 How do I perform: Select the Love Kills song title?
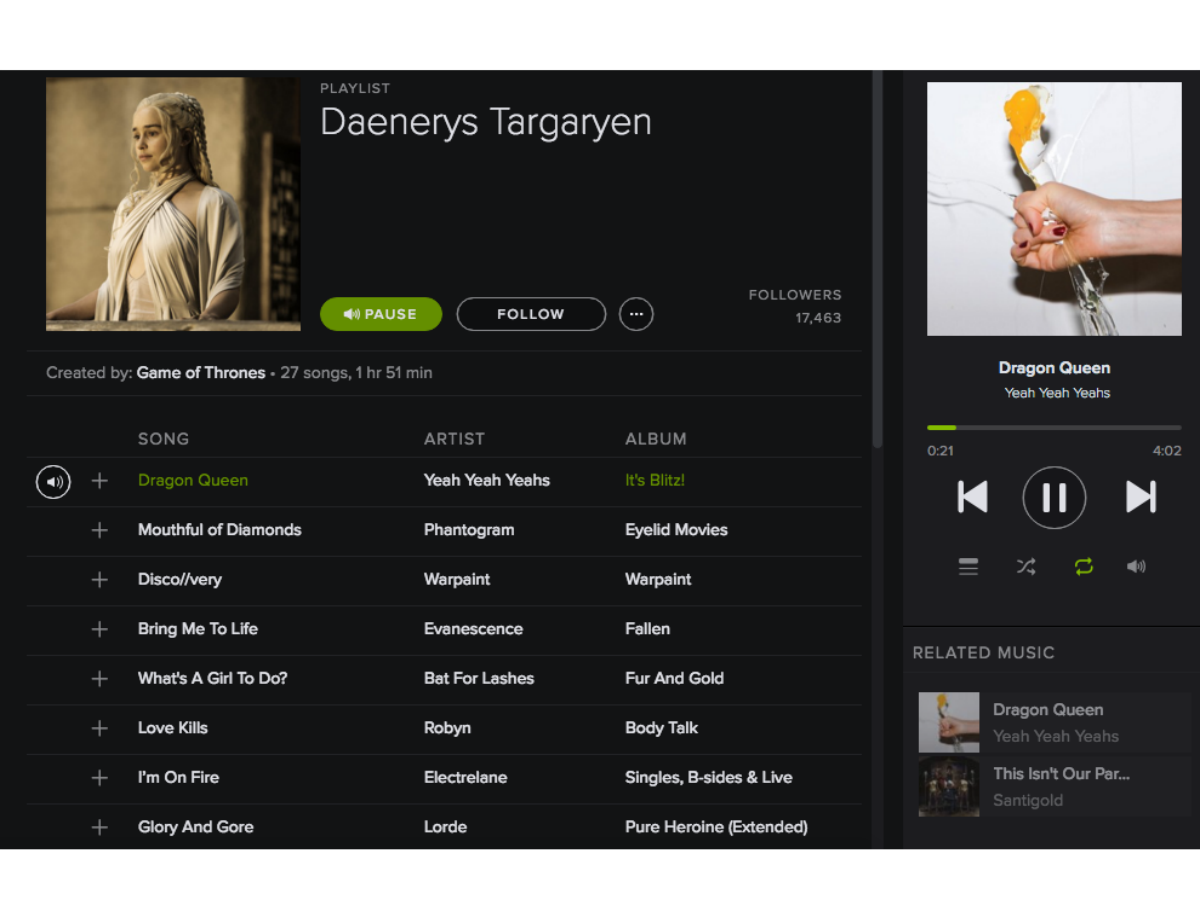tap(173, 728)
